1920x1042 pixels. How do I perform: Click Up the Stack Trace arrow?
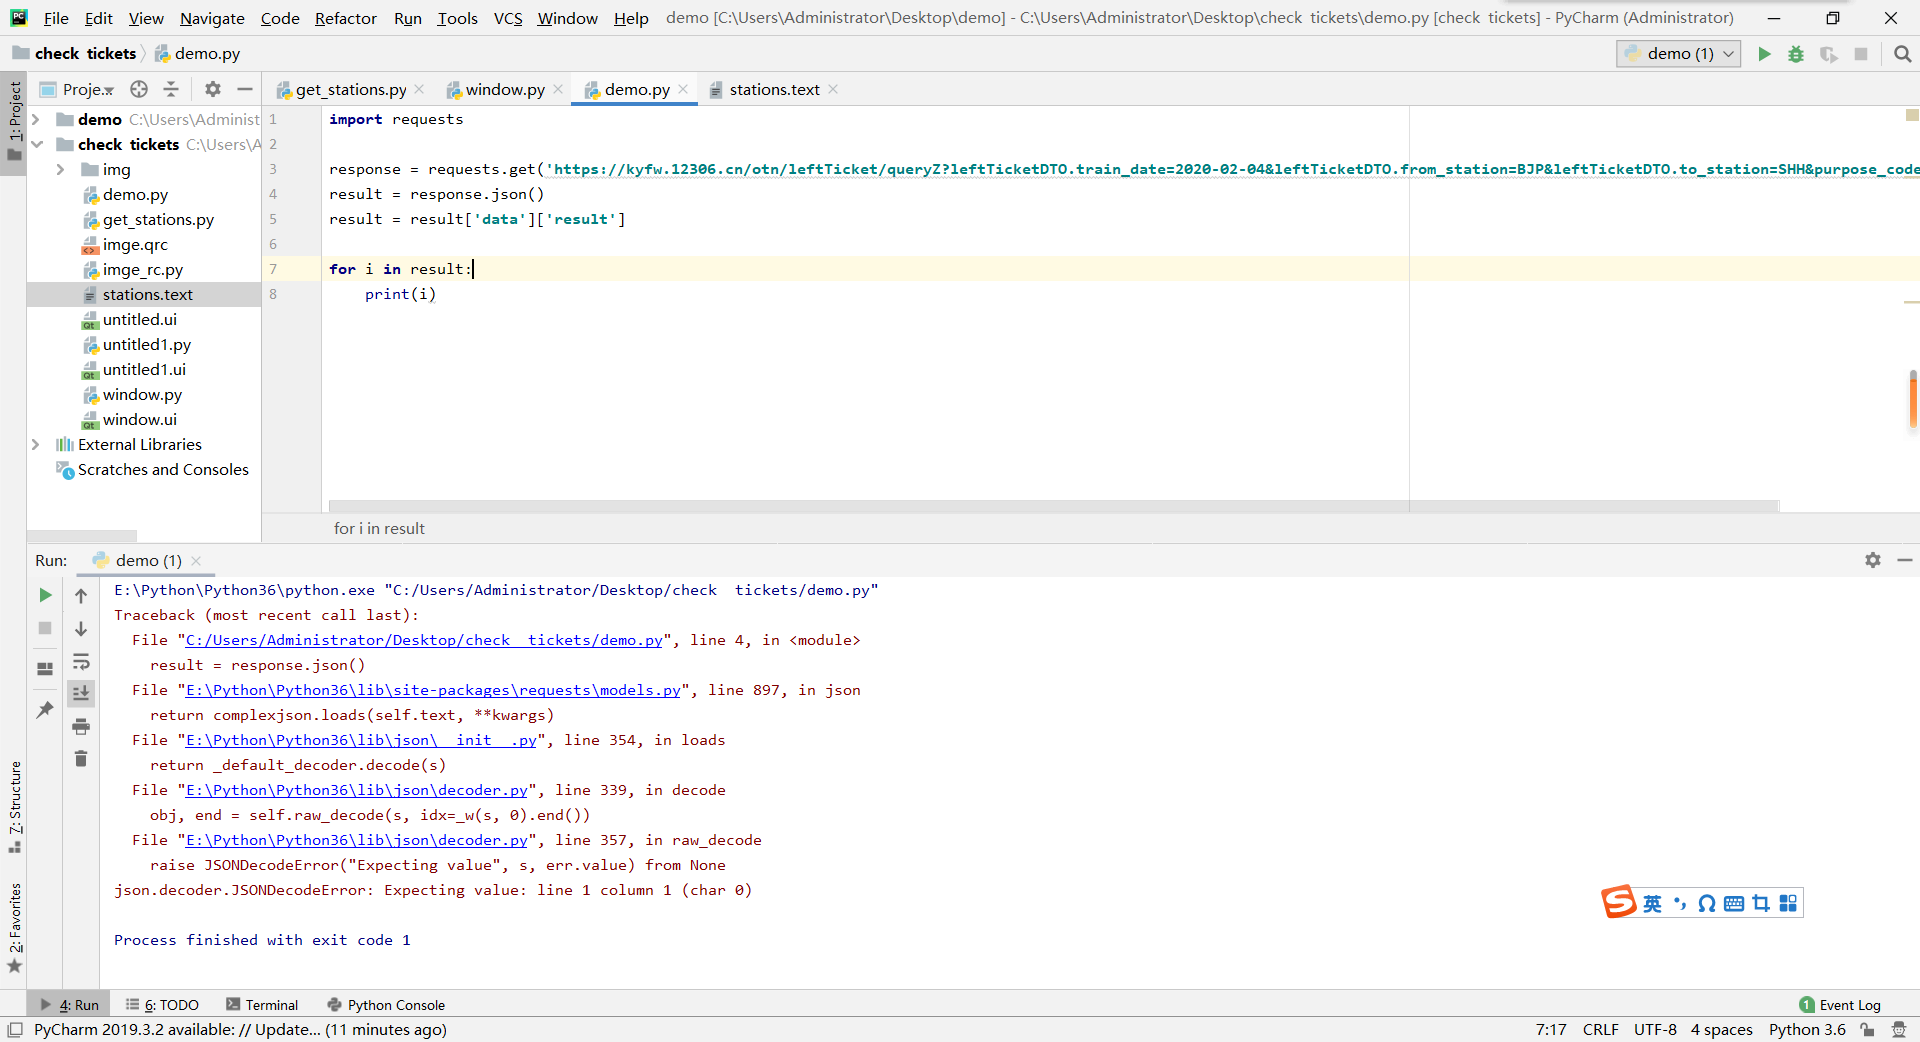click(x=81, y=595)
